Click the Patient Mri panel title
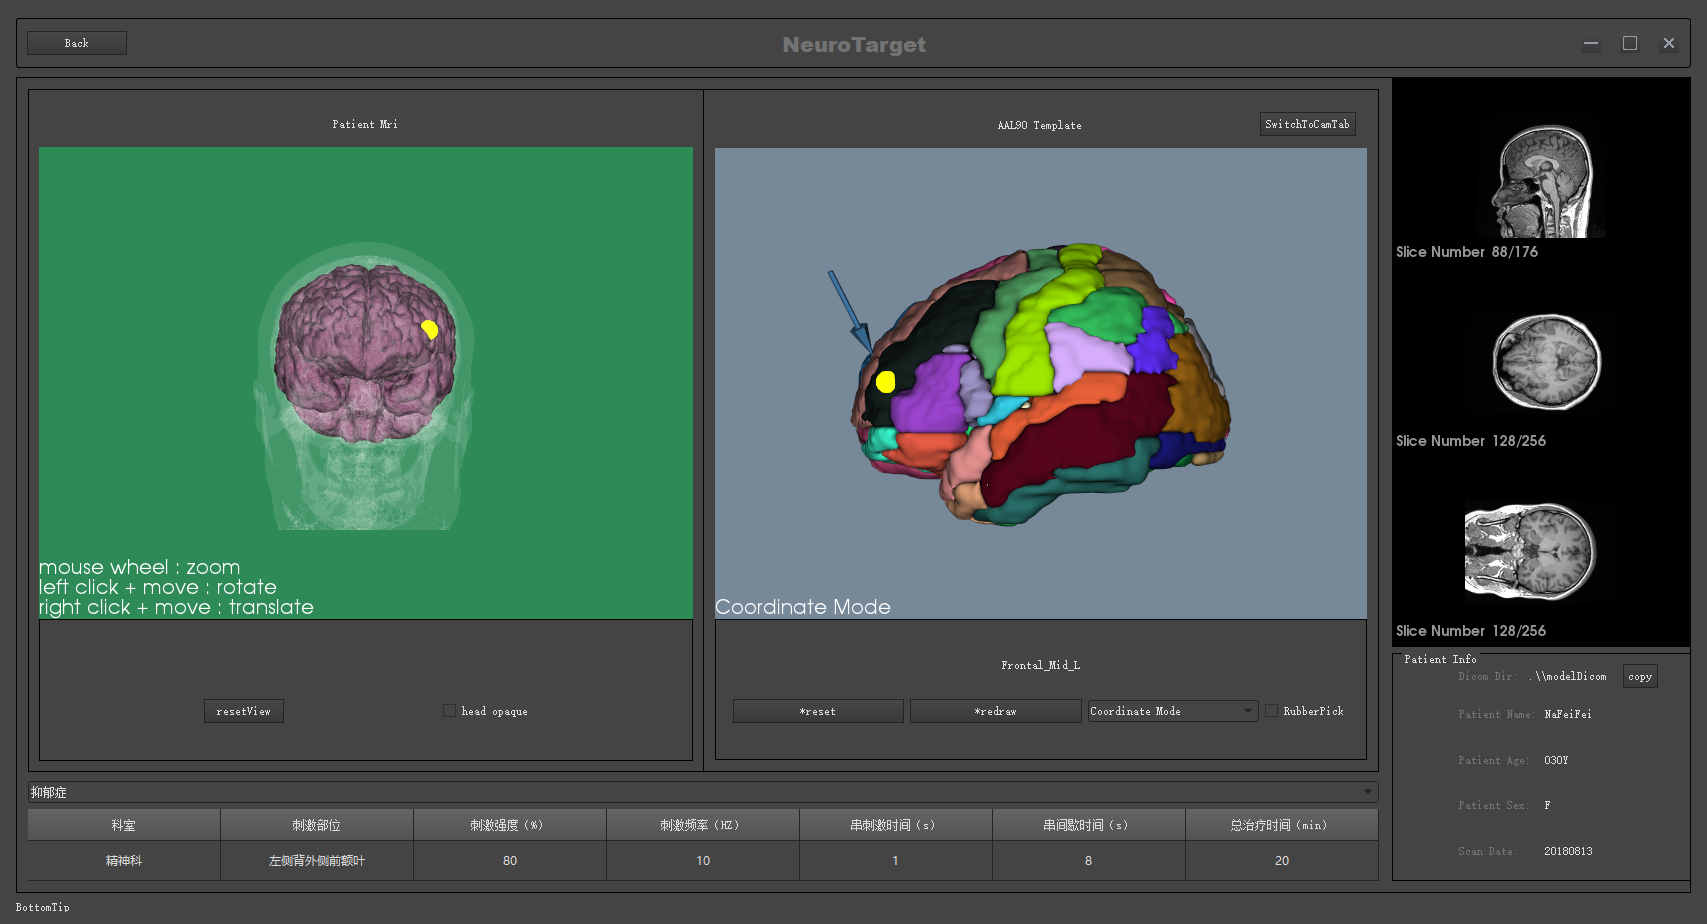 [365, 124]
